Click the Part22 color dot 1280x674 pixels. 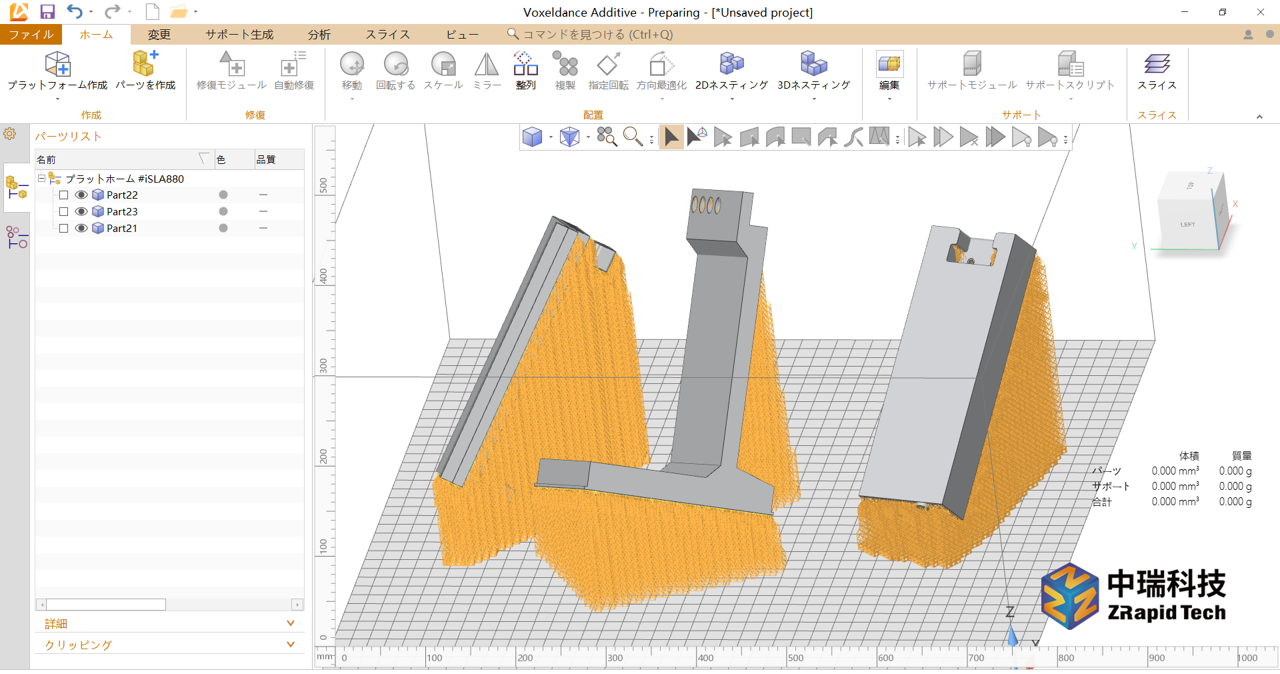click(223, 195)
